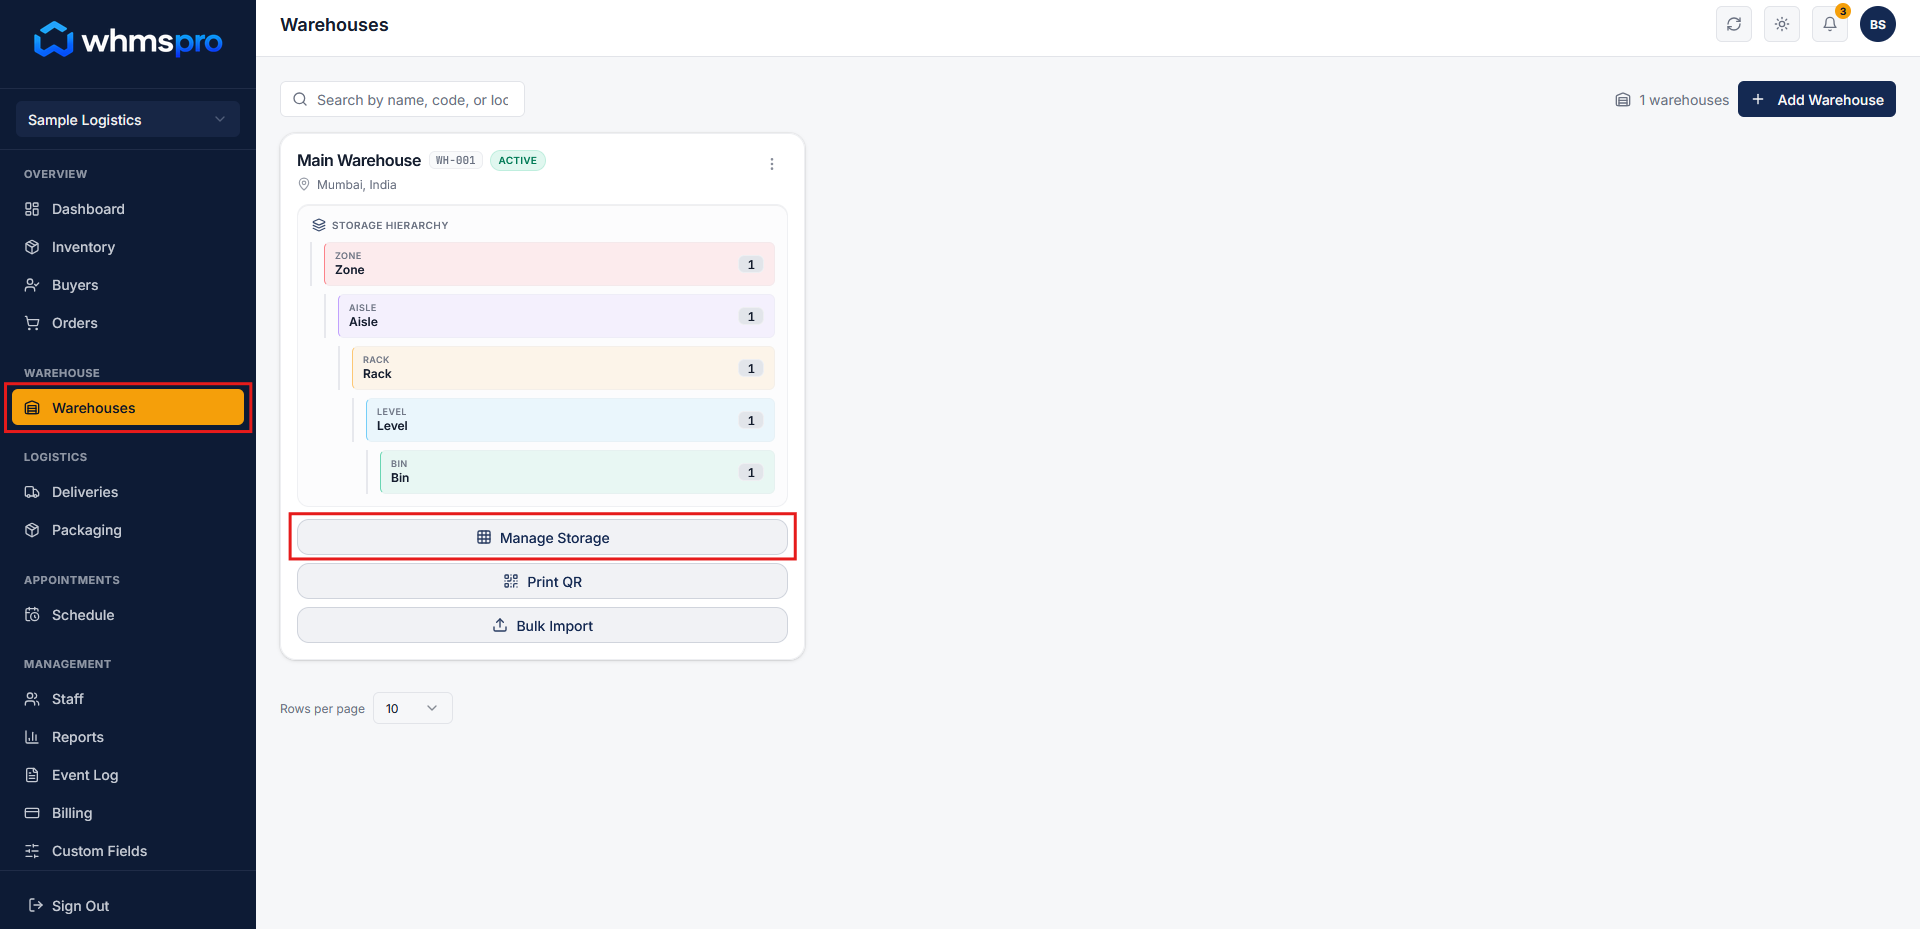
Task: Toggle light/dark theme sun icon
Action: coord(1782,24)
